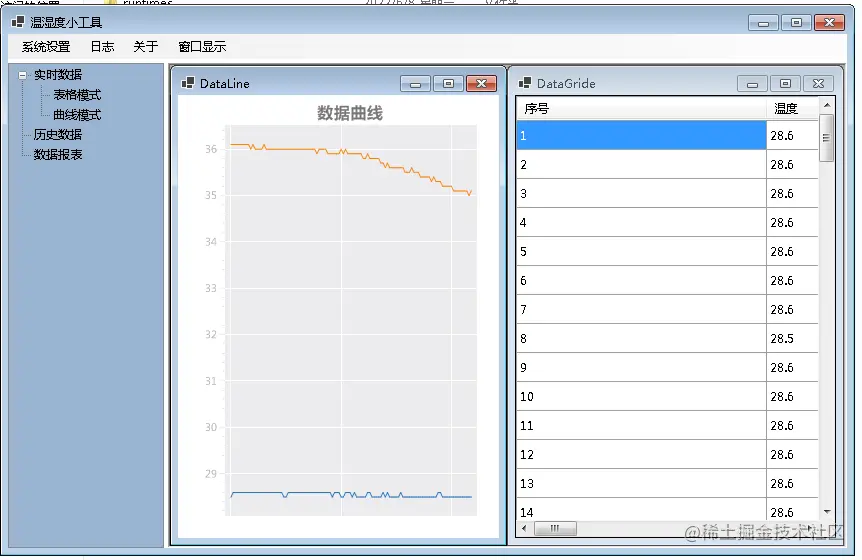Screen dimensions: 862x560
Task: Select row 7 in DataGride
Action: (667, 309)
